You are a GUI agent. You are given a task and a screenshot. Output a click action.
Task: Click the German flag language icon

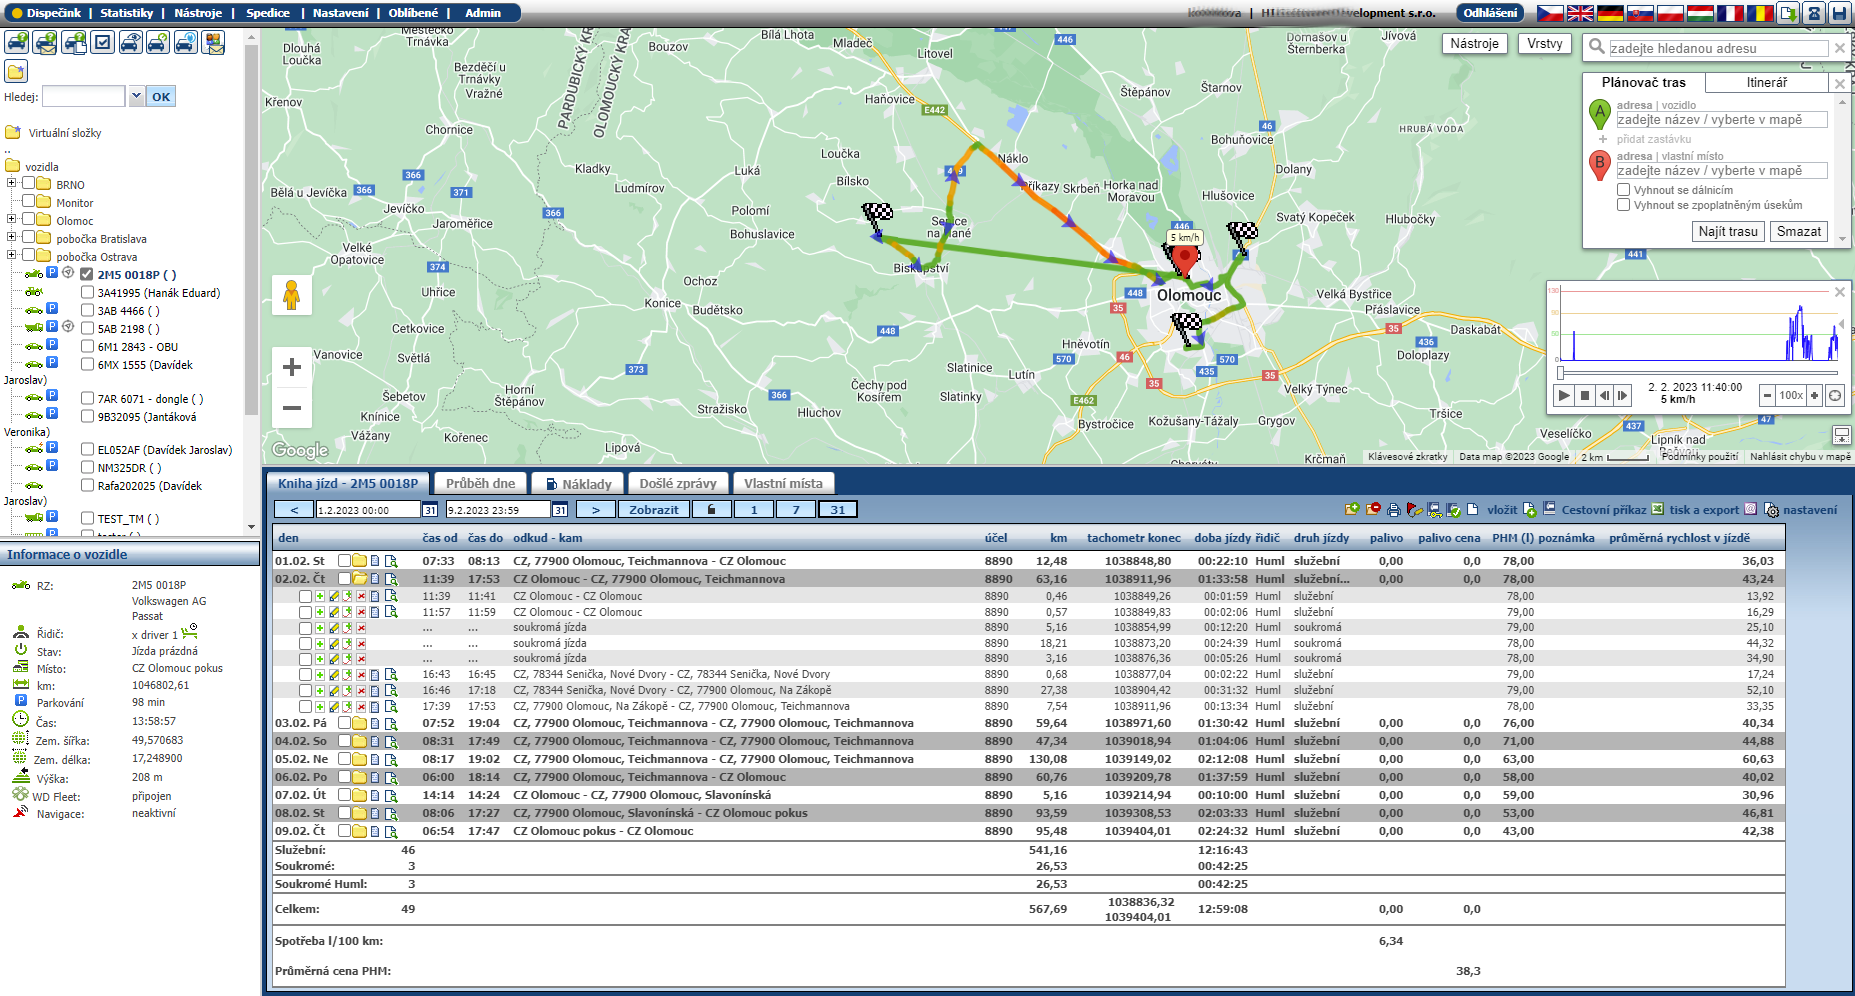[x=1610, y=13]
